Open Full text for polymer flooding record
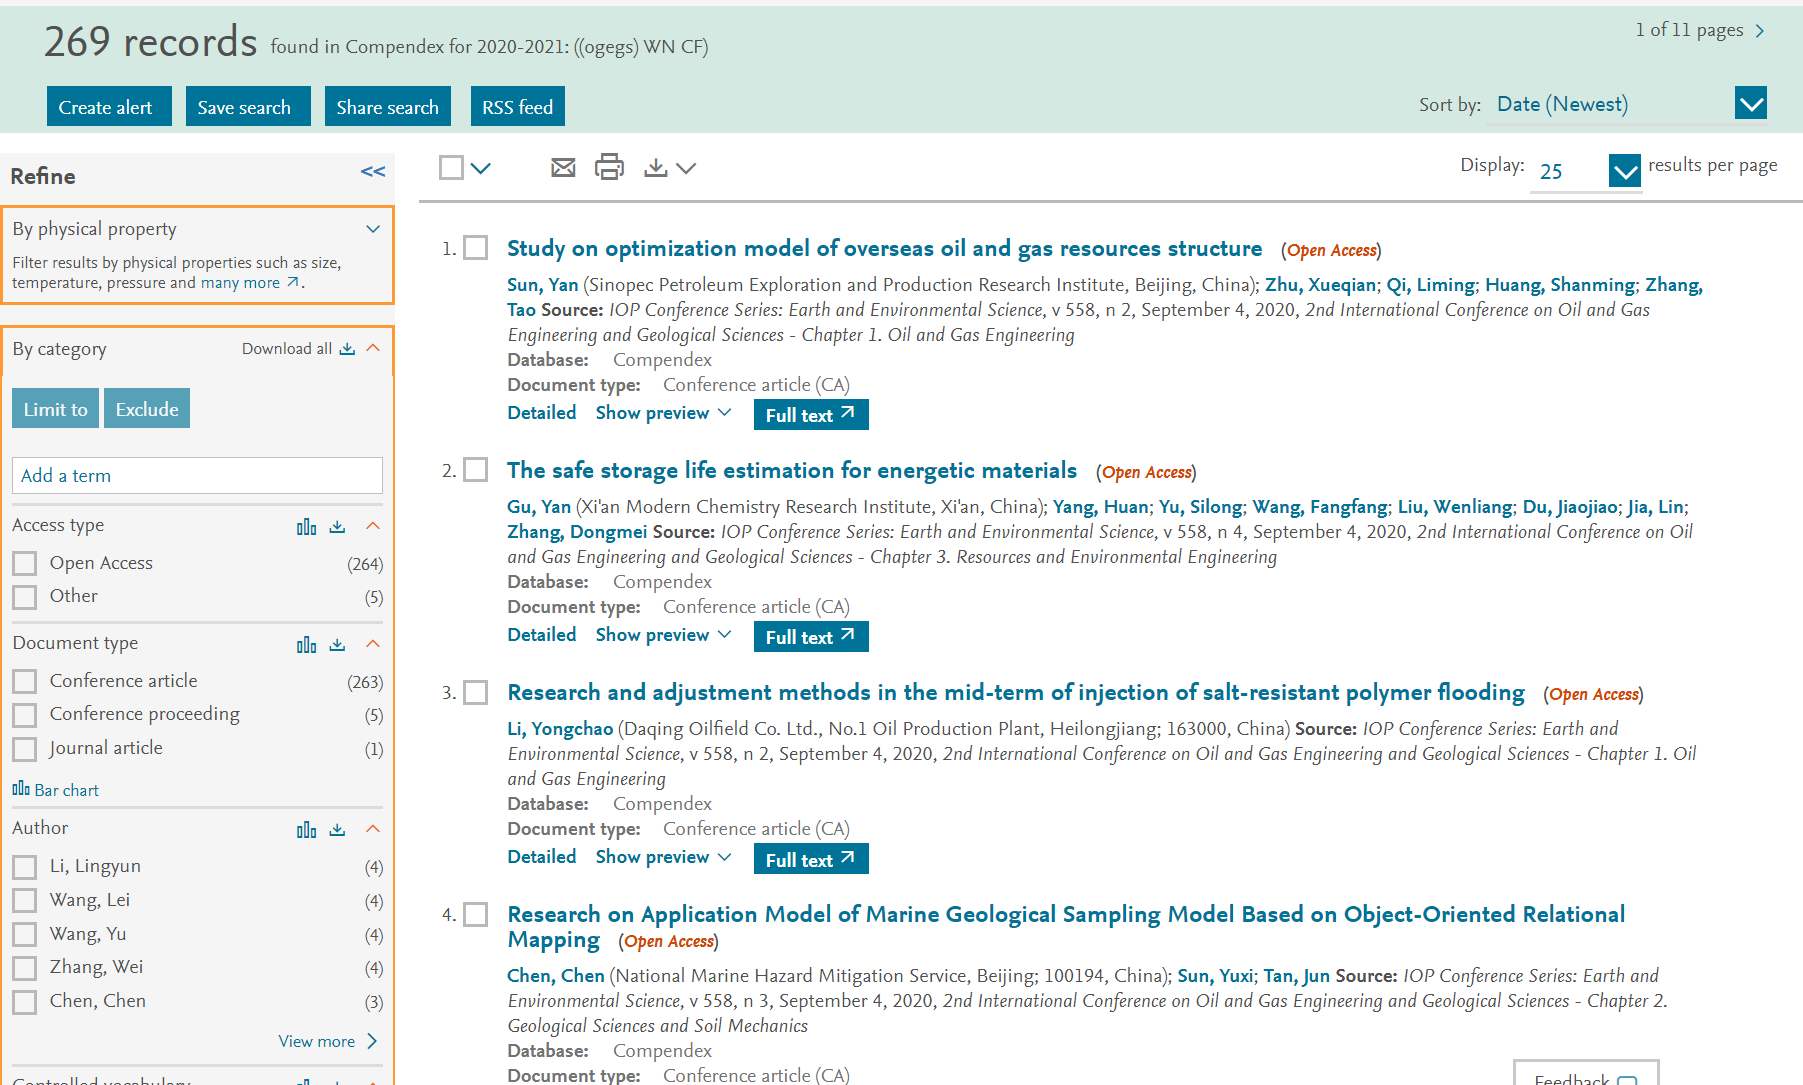Screen dimensions: 1803x1085 tap(811, 859)
